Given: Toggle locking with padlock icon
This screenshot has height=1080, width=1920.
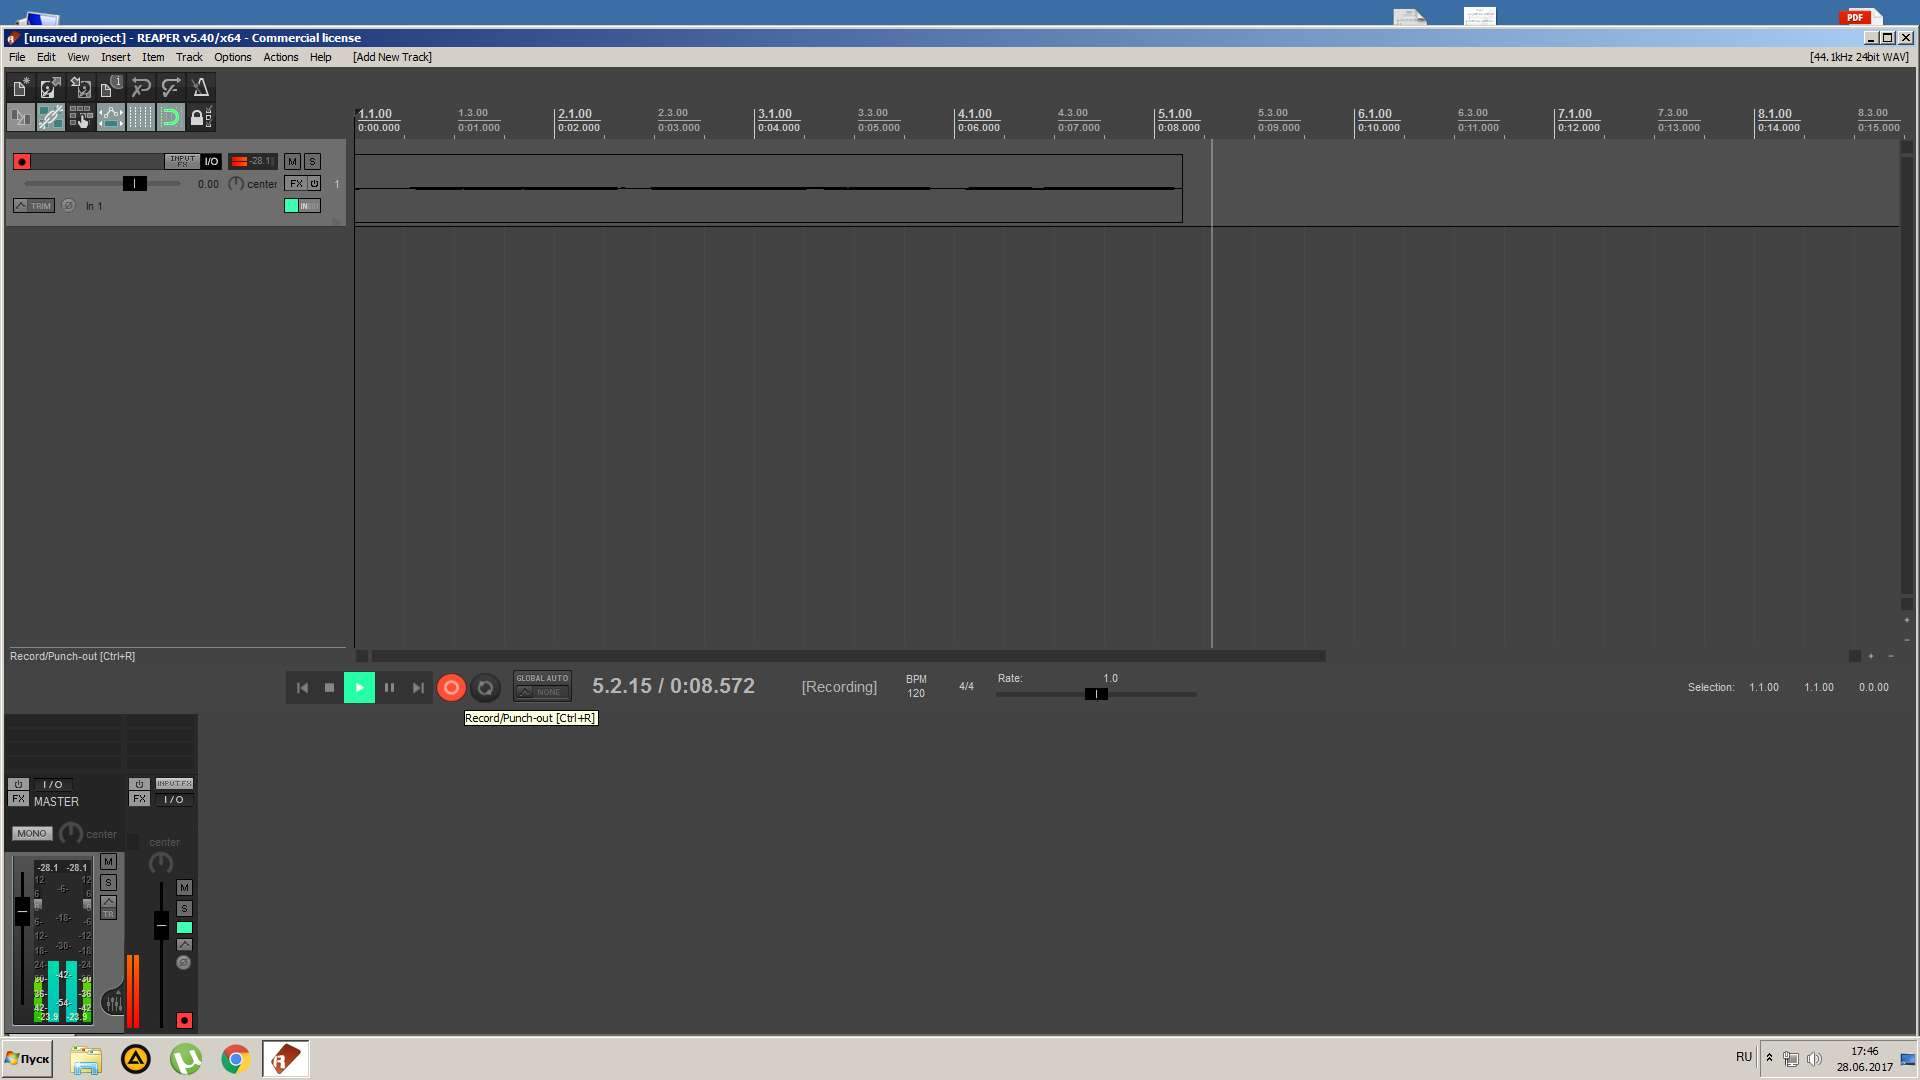Looking at the screenshot, I should (199, 118).
